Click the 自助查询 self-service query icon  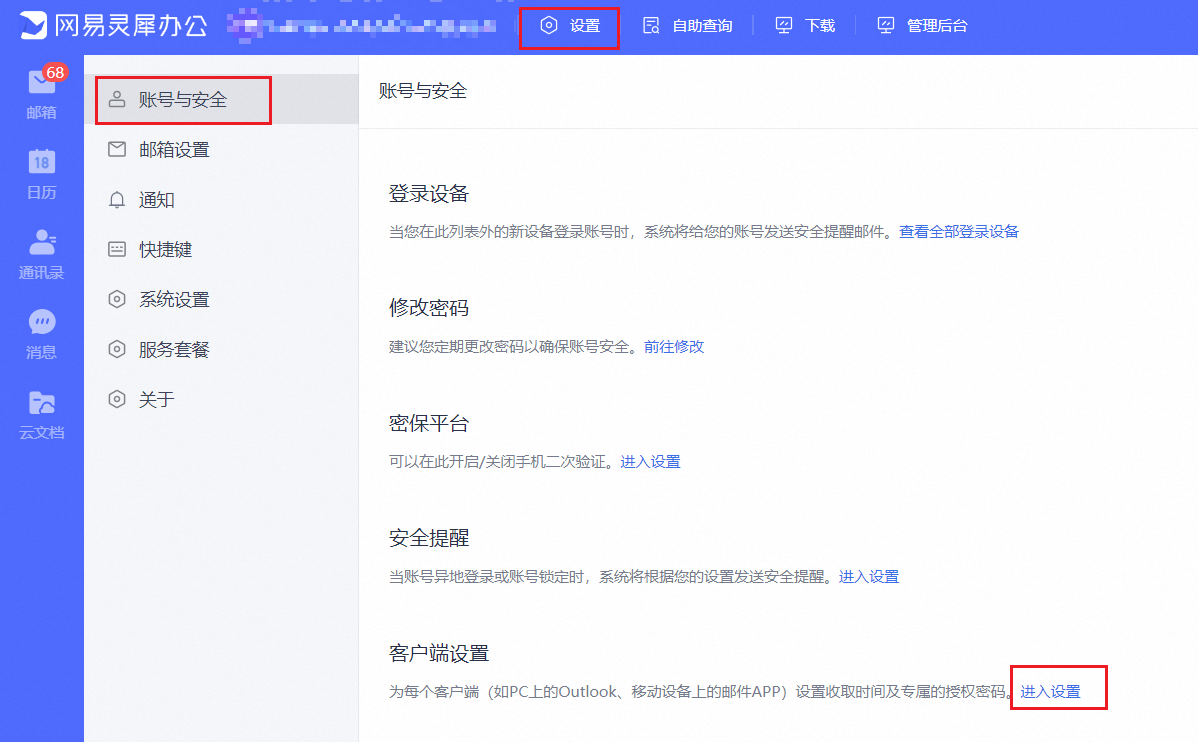click(x=651, y=26)
